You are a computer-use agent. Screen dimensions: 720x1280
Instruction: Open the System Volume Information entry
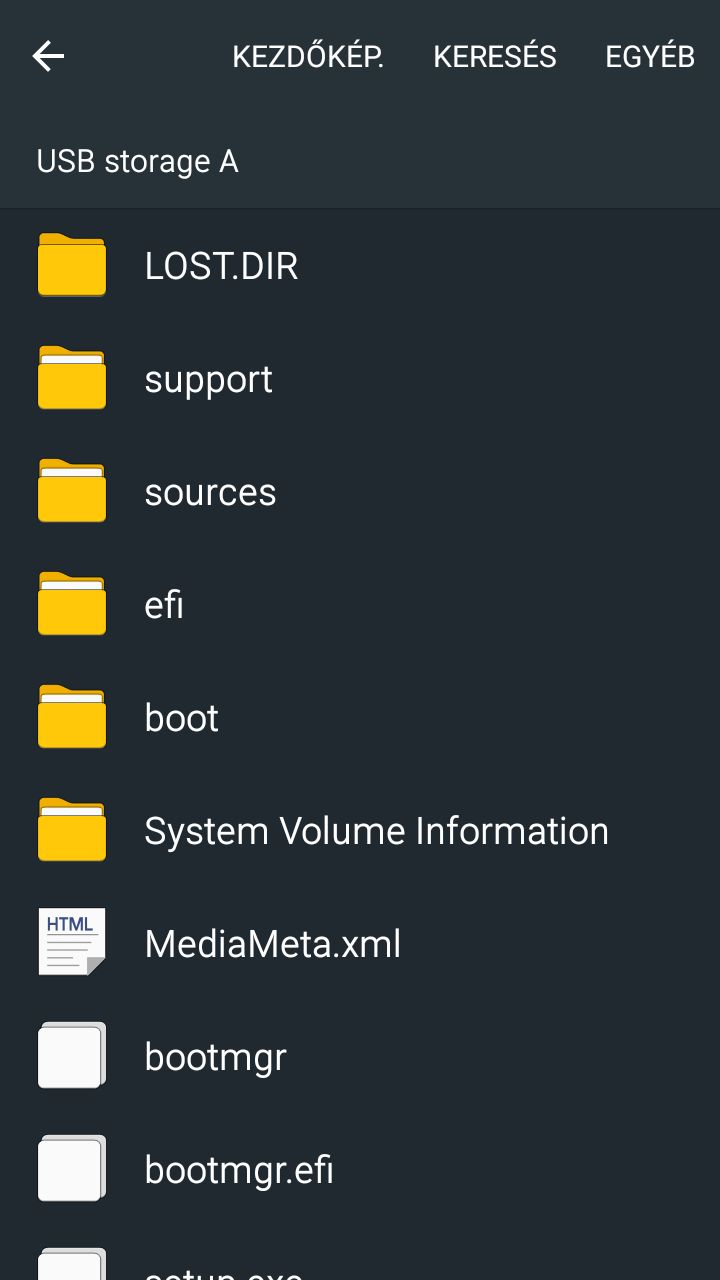(x=360, y=831)
